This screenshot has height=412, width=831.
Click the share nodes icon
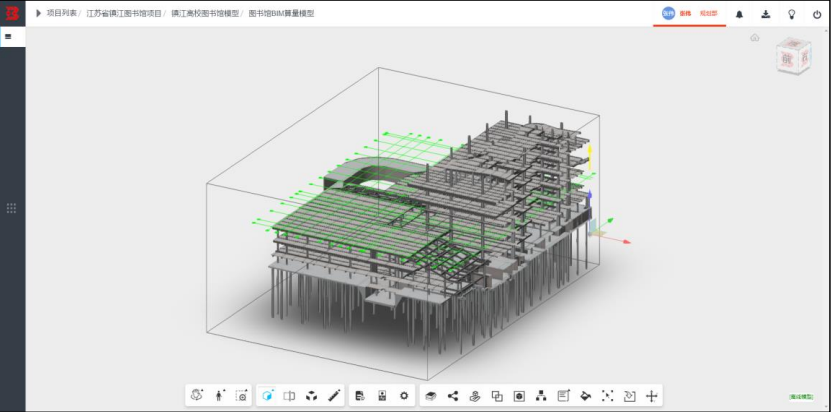click(x=453, y=396)
